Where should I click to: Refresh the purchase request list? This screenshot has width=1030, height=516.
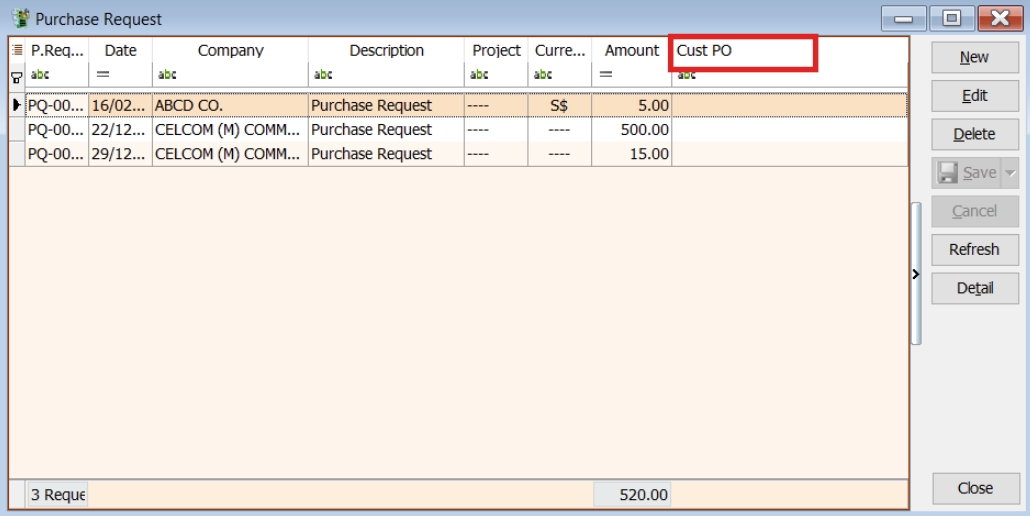point(973,250)
